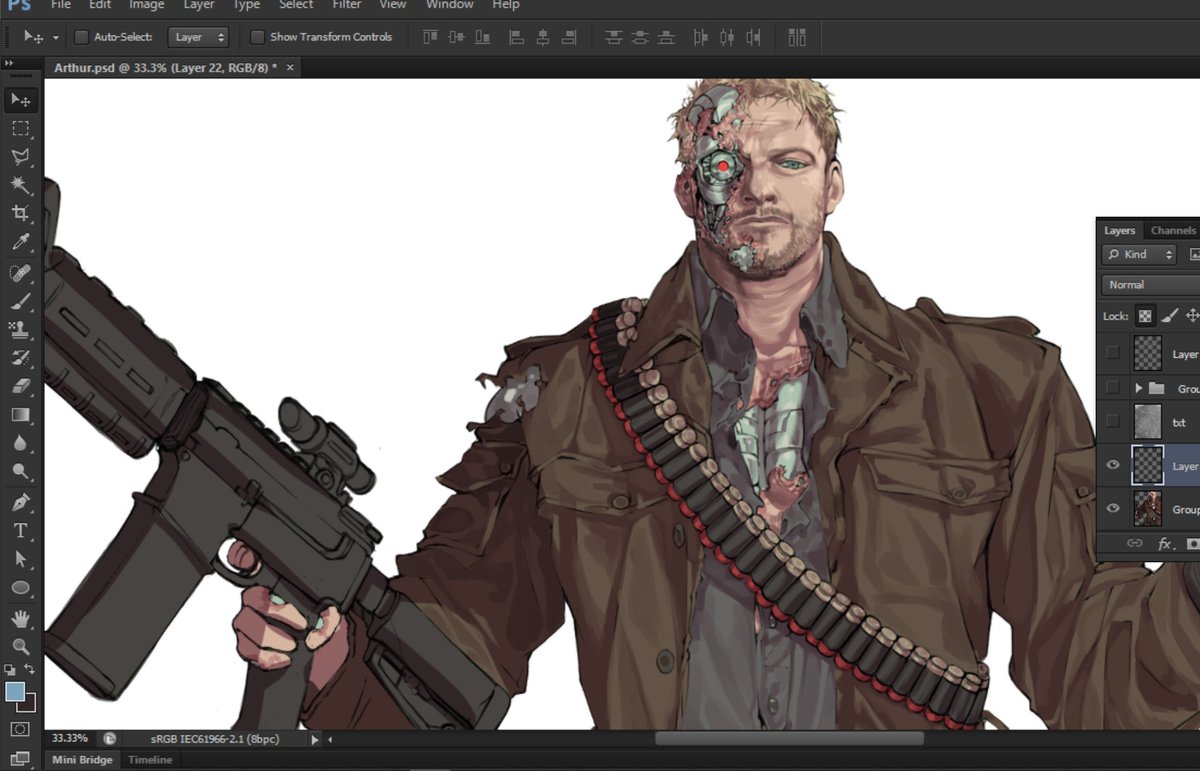This screenshot has width=1200, height=771.
Task: Select the Healing Brush tool
Action: tap(20, 272)
